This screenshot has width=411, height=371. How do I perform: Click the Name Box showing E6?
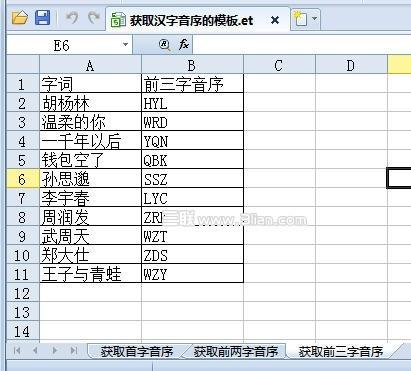tap(69, 45)
